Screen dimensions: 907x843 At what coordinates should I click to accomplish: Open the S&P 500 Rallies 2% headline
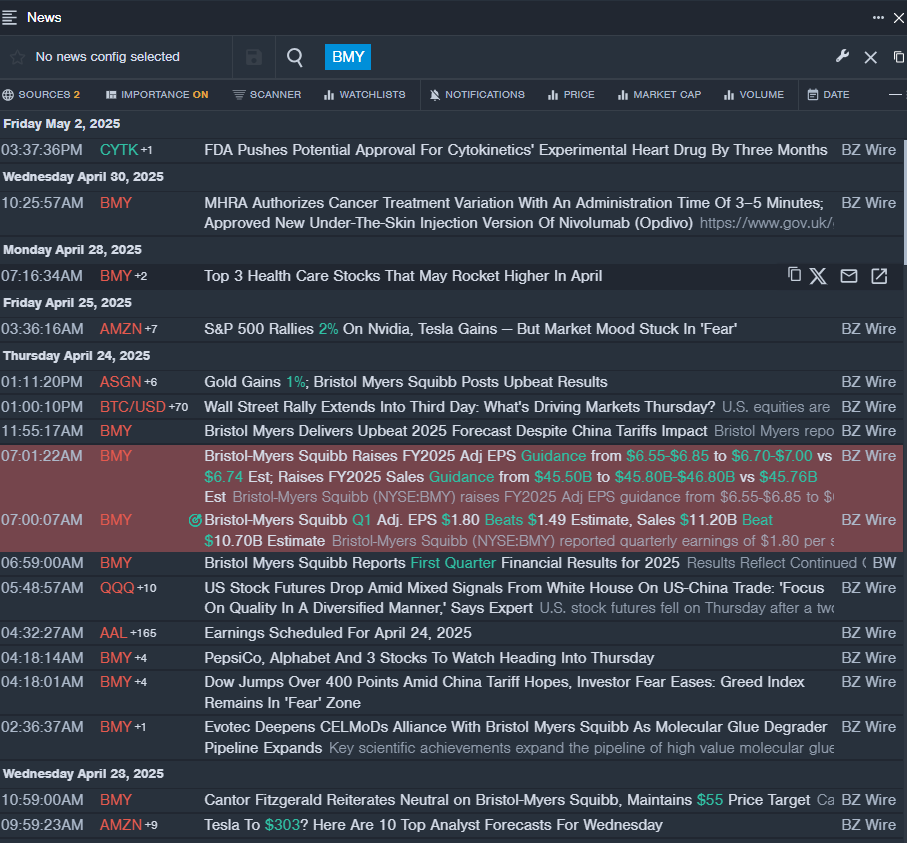pos(471,329)
